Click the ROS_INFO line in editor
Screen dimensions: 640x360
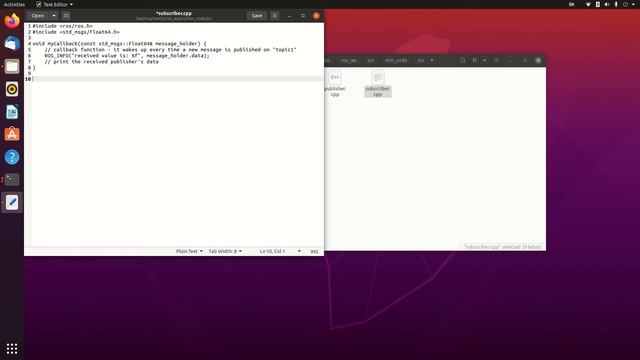tap(127, 56)
